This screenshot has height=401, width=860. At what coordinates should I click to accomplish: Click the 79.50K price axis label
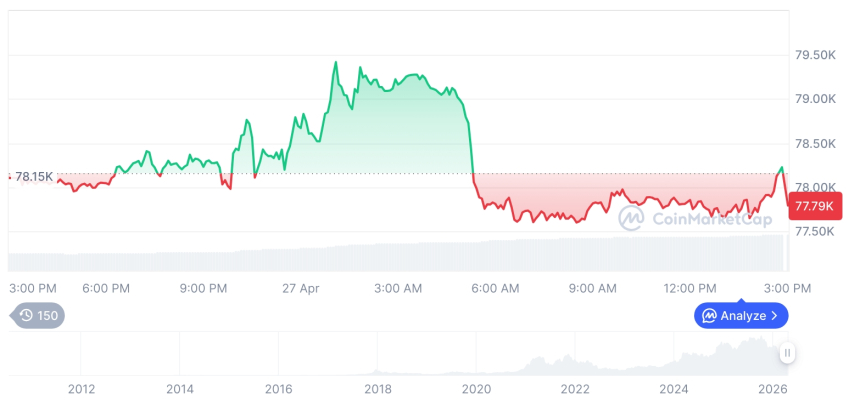pyautogui.click(x=815, y=55)
